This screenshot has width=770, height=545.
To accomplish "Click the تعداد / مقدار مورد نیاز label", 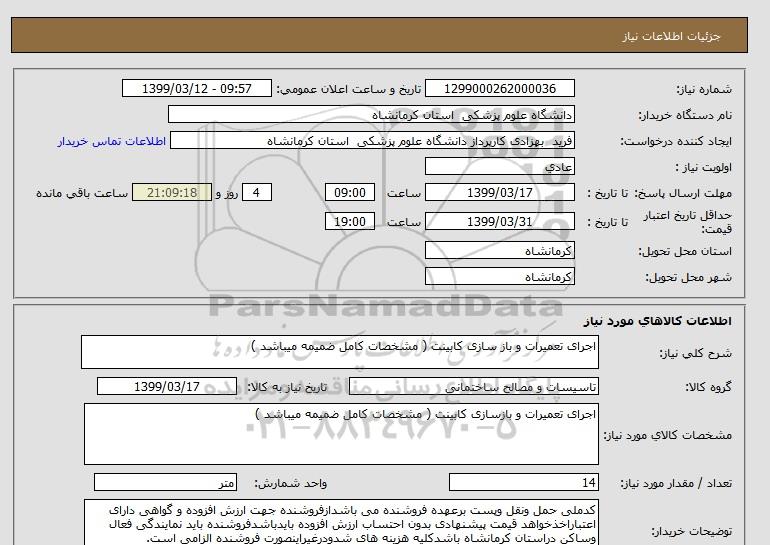I will tap(676, 483).
